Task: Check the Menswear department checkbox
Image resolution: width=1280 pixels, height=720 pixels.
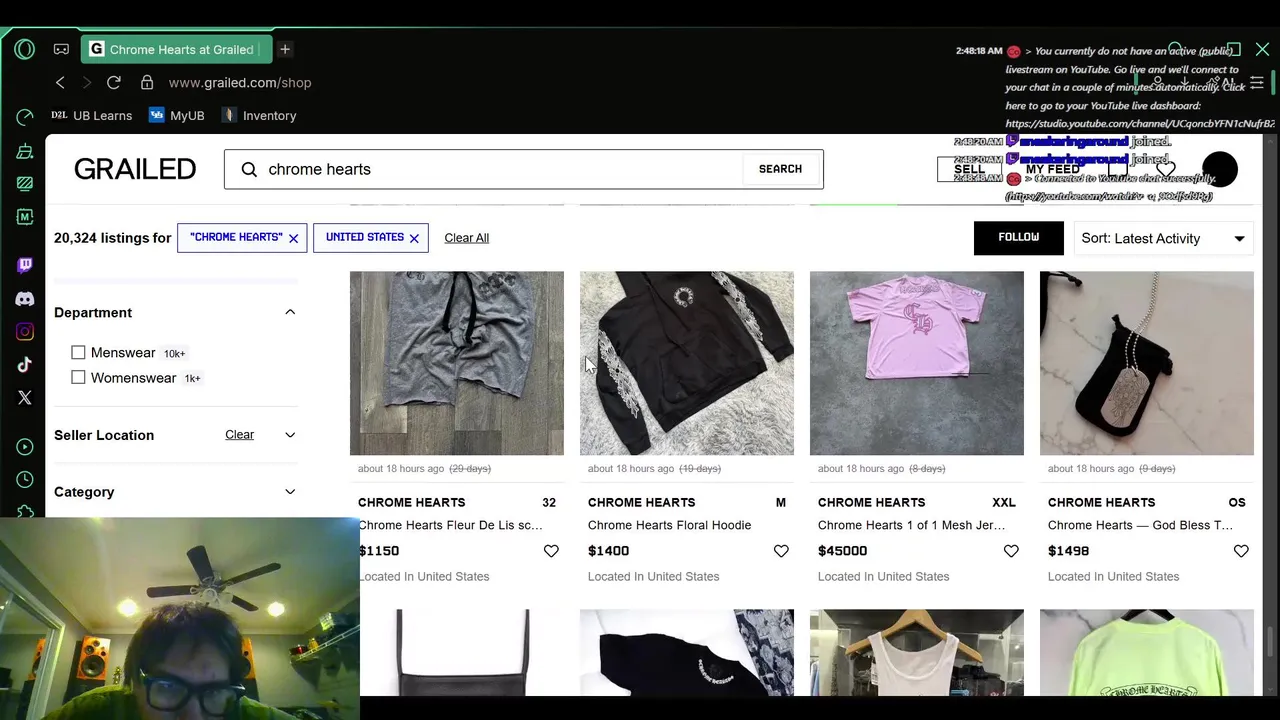Action: [x=78, y=352]
